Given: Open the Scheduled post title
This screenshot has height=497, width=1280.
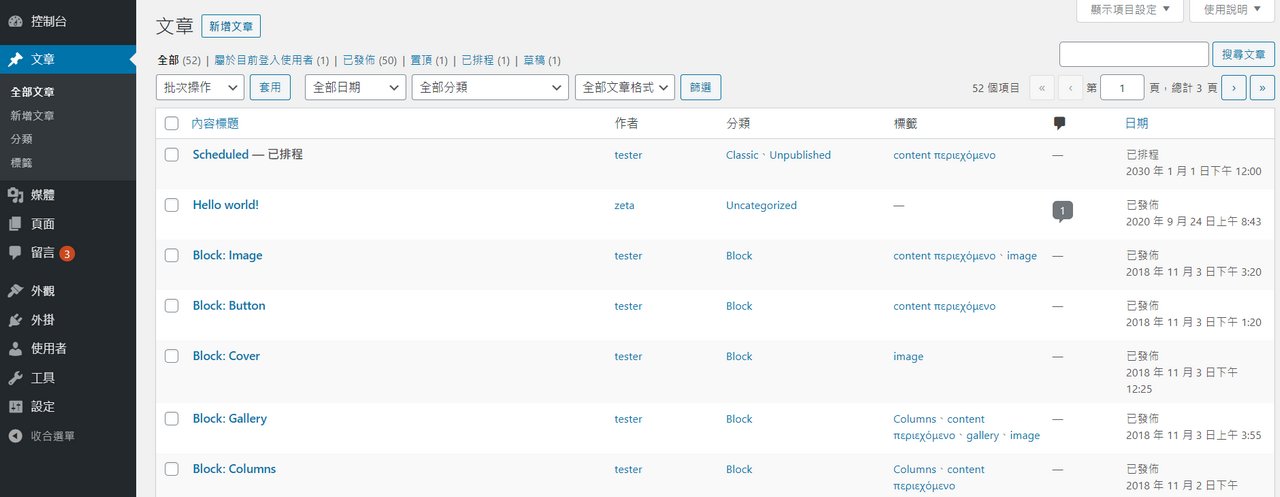Looking at the screenshot, I should point(220,155).
